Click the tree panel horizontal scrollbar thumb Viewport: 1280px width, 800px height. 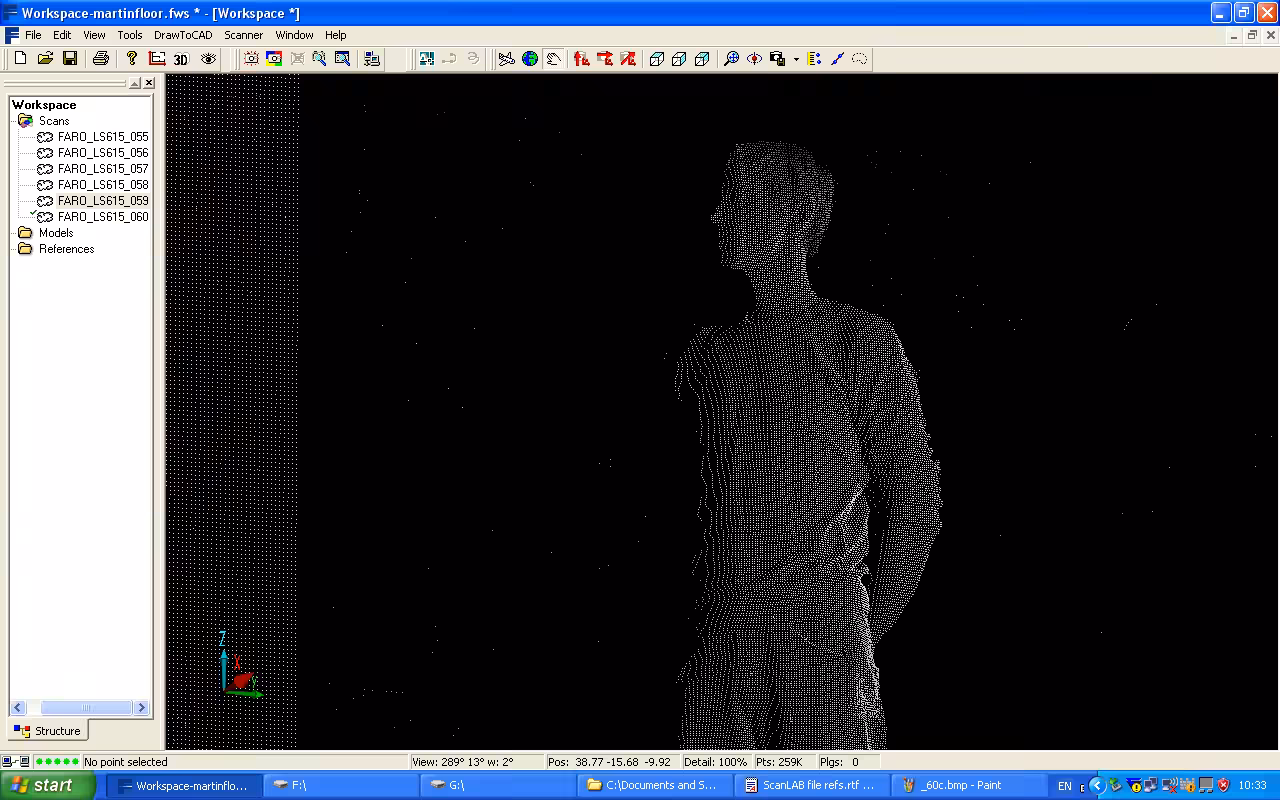pyautogui.click(x=85, y=708)
